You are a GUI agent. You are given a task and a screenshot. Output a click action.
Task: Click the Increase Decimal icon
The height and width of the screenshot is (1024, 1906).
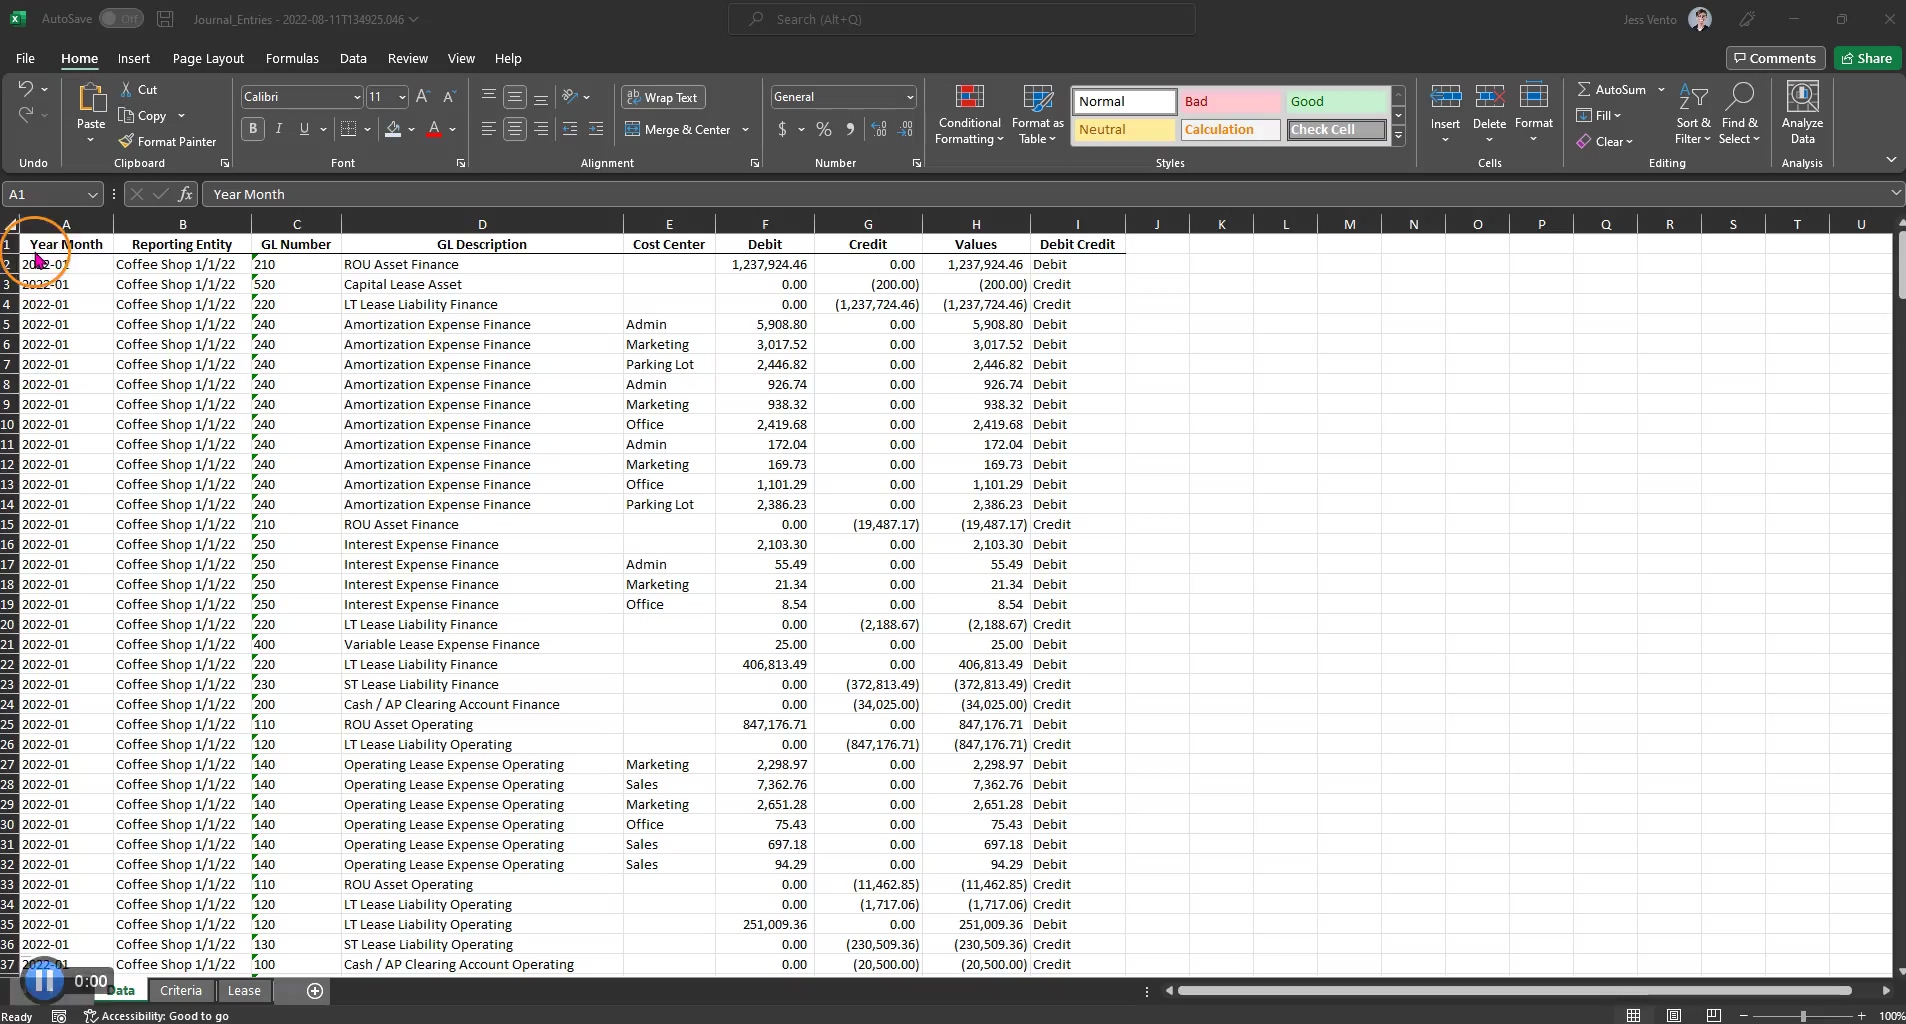click(x=879, y=129)
